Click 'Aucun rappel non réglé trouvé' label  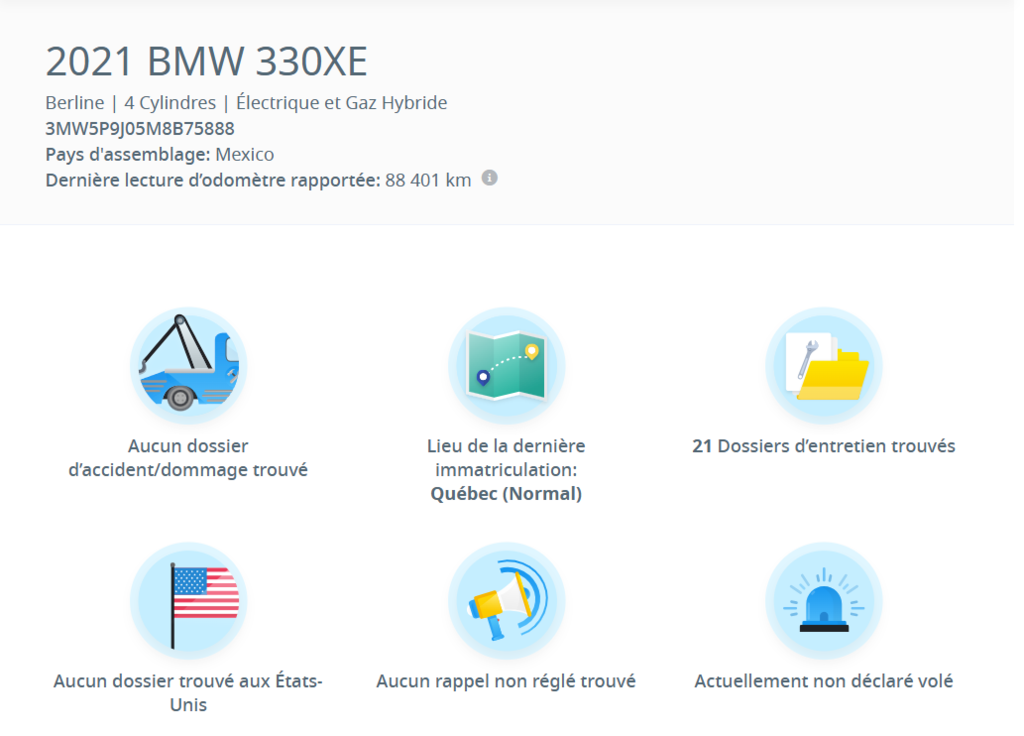coord(506,681)
